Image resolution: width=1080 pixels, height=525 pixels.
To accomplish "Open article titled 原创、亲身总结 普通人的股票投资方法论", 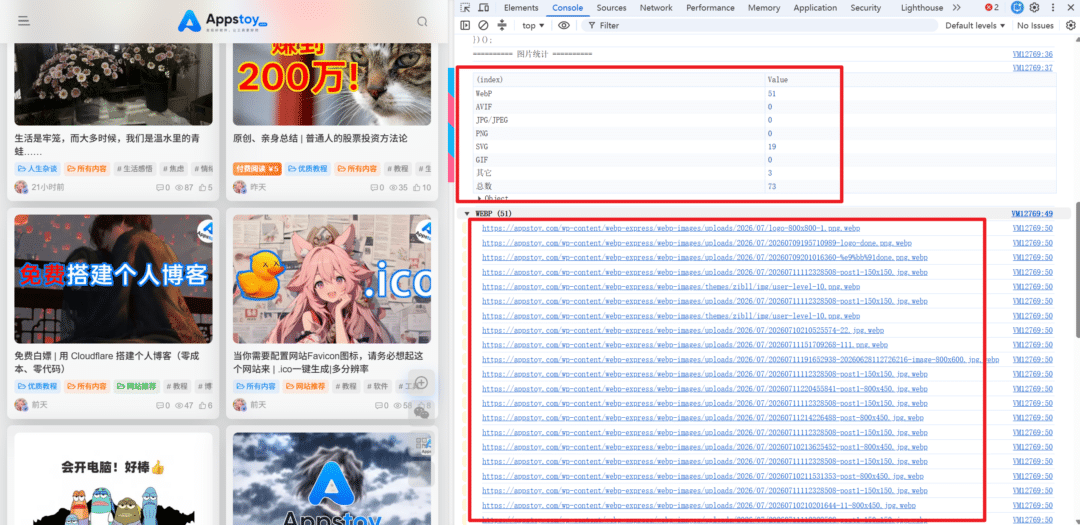I will pos(320,138).
